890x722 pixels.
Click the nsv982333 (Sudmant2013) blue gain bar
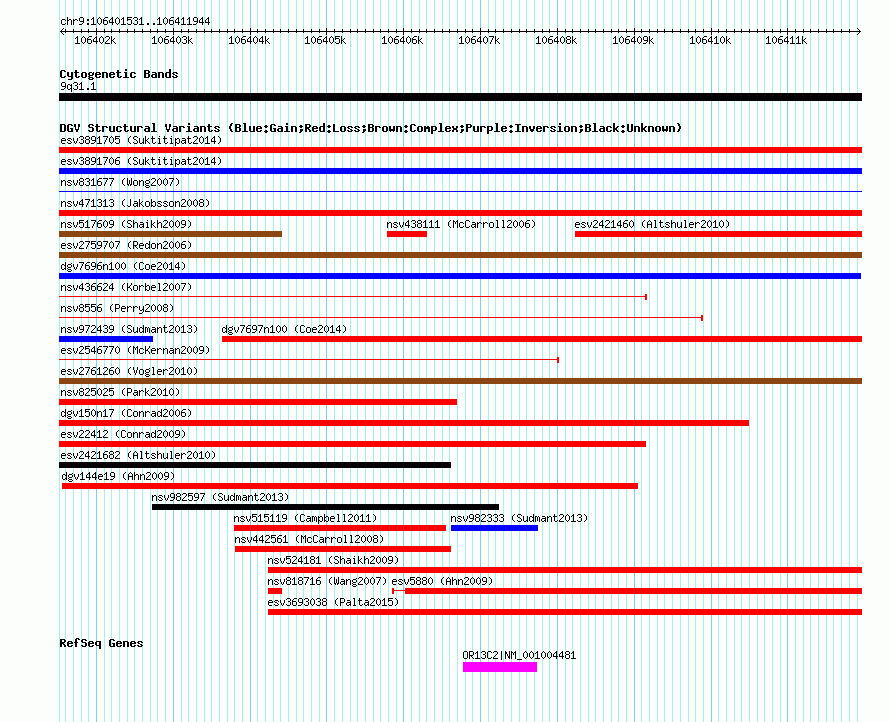(x=494, y=528)
